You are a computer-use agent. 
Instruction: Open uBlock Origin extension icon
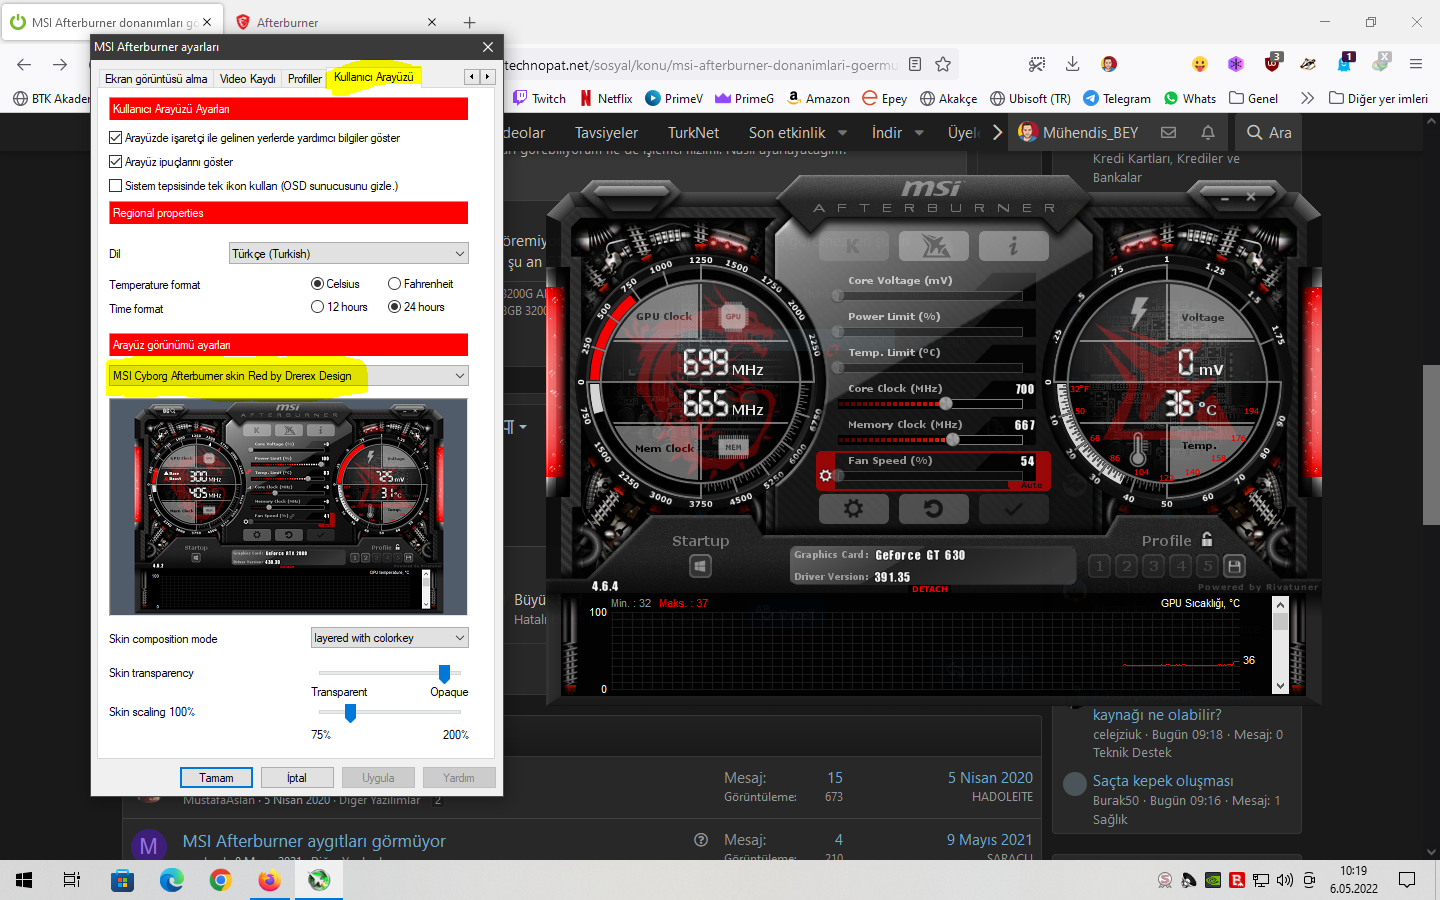[1272, 64]
